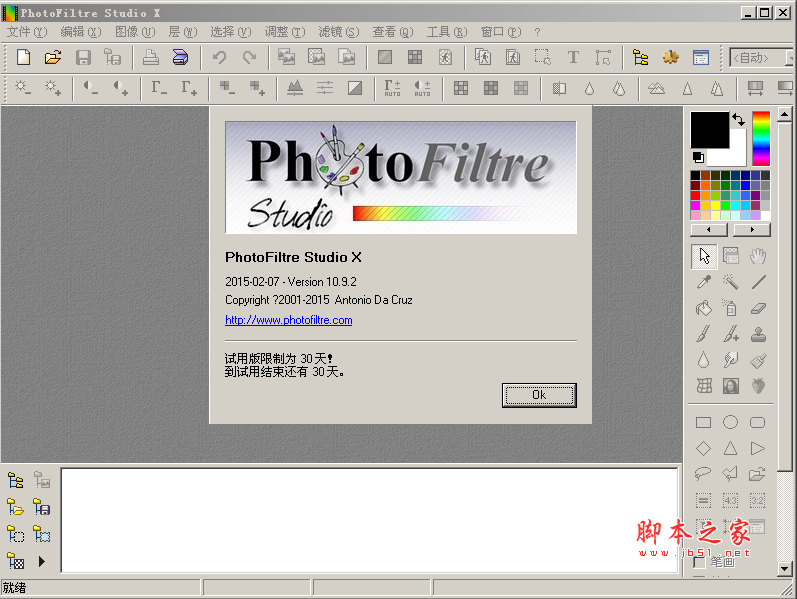797x599 pixels.
Task: Click the palette previous left arrow
Action: [709, 230]
